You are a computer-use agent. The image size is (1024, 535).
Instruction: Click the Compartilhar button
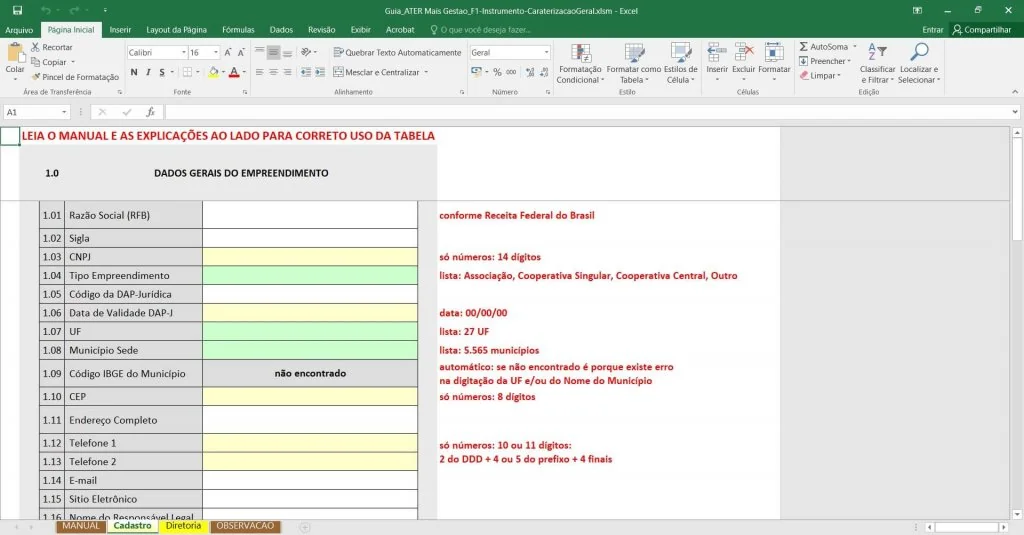[982, 30]
